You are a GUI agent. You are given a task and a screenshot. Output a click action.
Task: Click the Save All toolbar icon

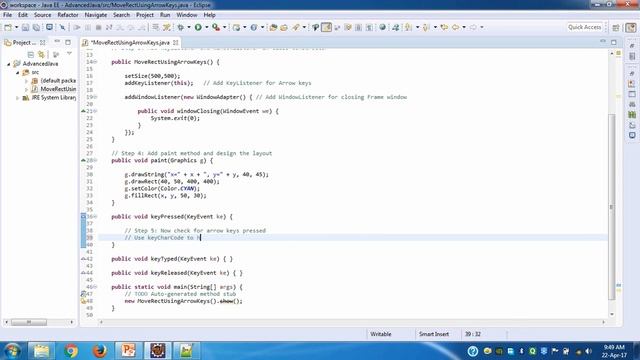point(36,27)
